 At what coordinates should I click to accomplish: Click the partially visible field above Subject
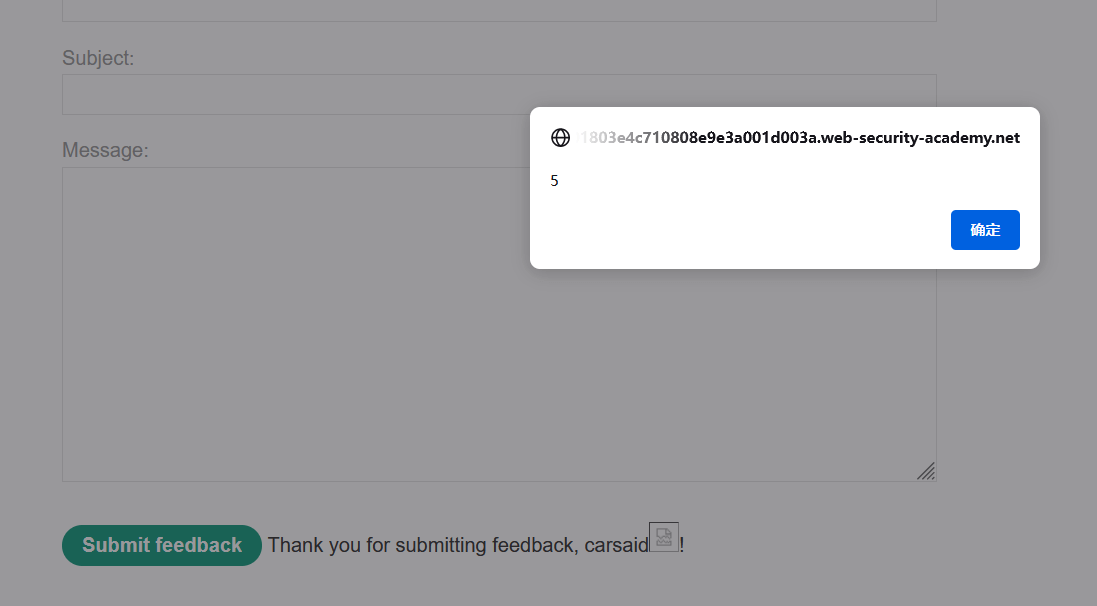point(499,12)
